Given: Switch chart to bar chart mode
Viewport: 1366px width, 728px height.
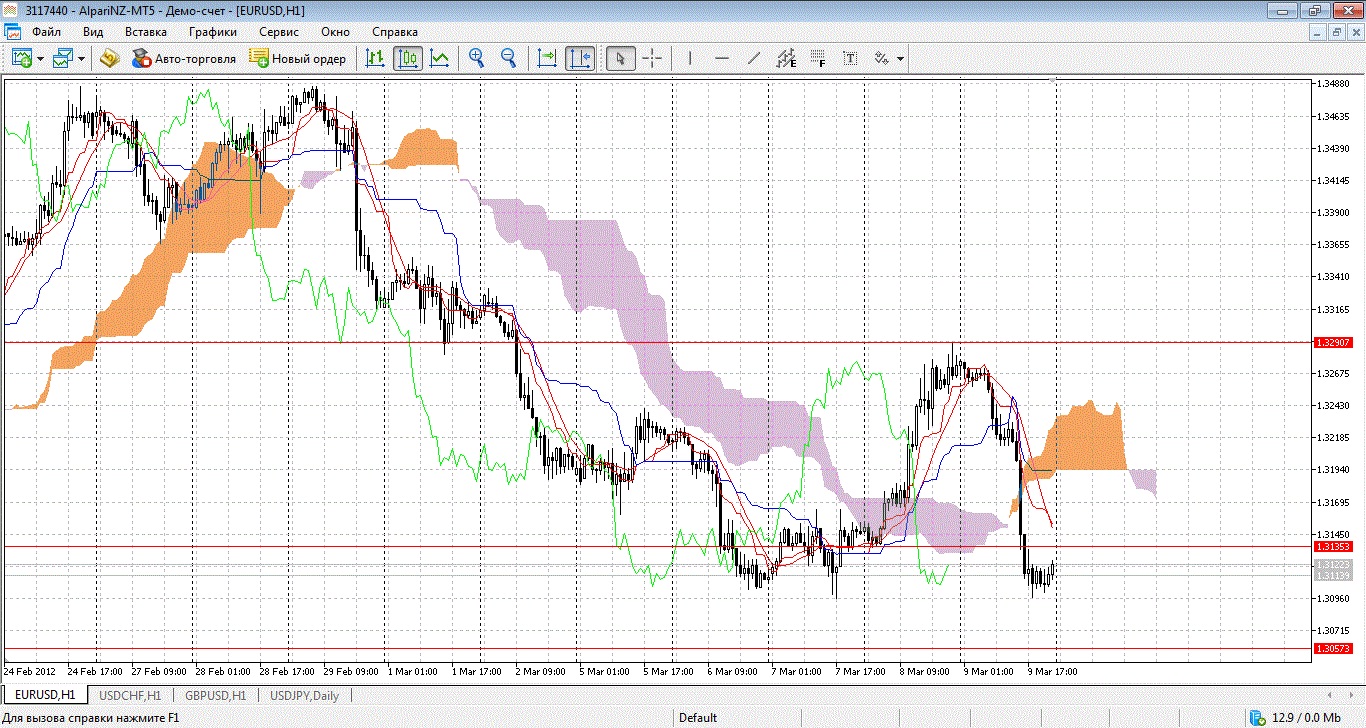Looking at the screenshot, I should point(375,59).
